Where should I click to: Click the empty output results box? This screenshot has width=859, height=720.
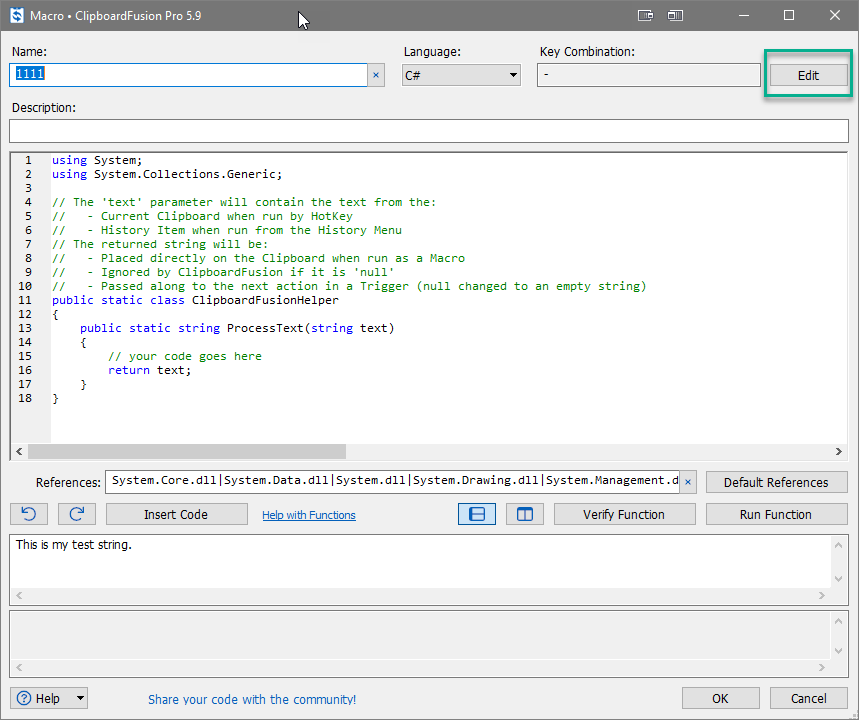[x=421, y=636]
